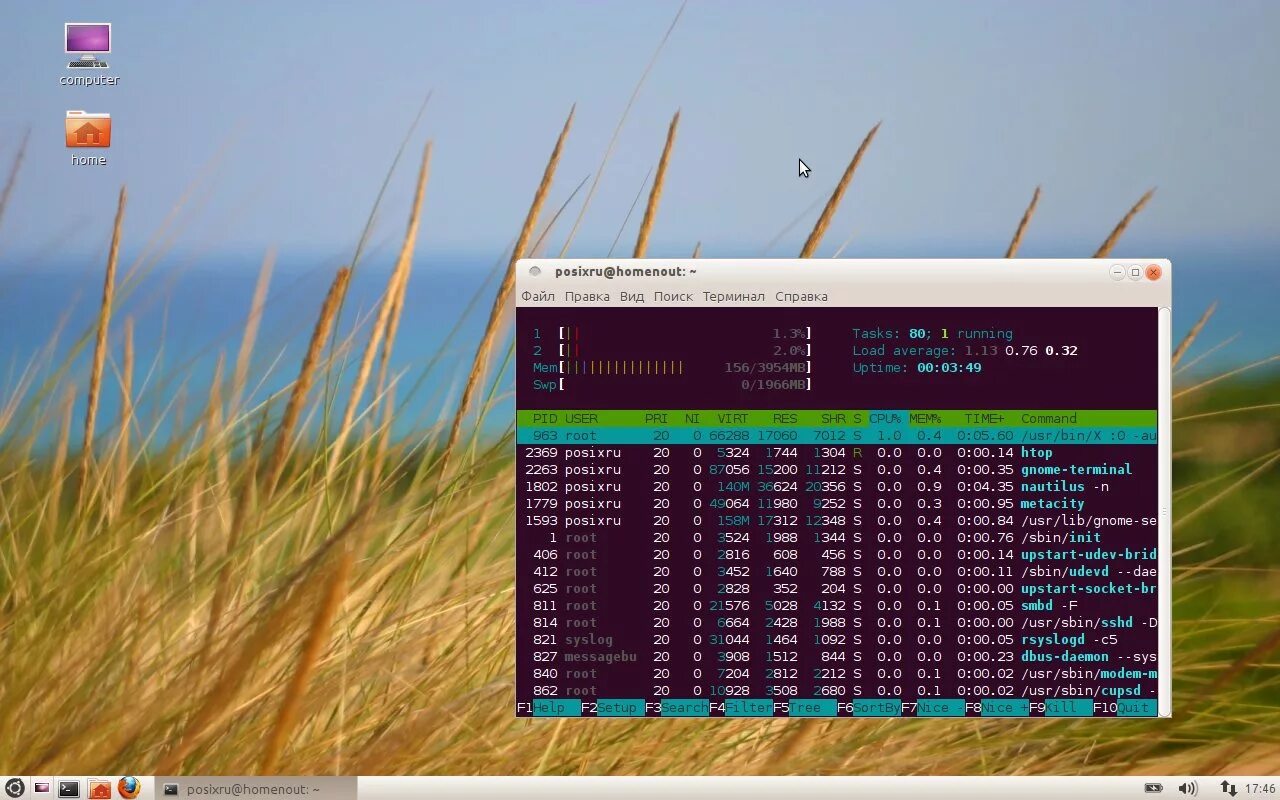1280x800 pixels.
Task: Open the Ubuntu start menu button
Action: coord(14,788)
